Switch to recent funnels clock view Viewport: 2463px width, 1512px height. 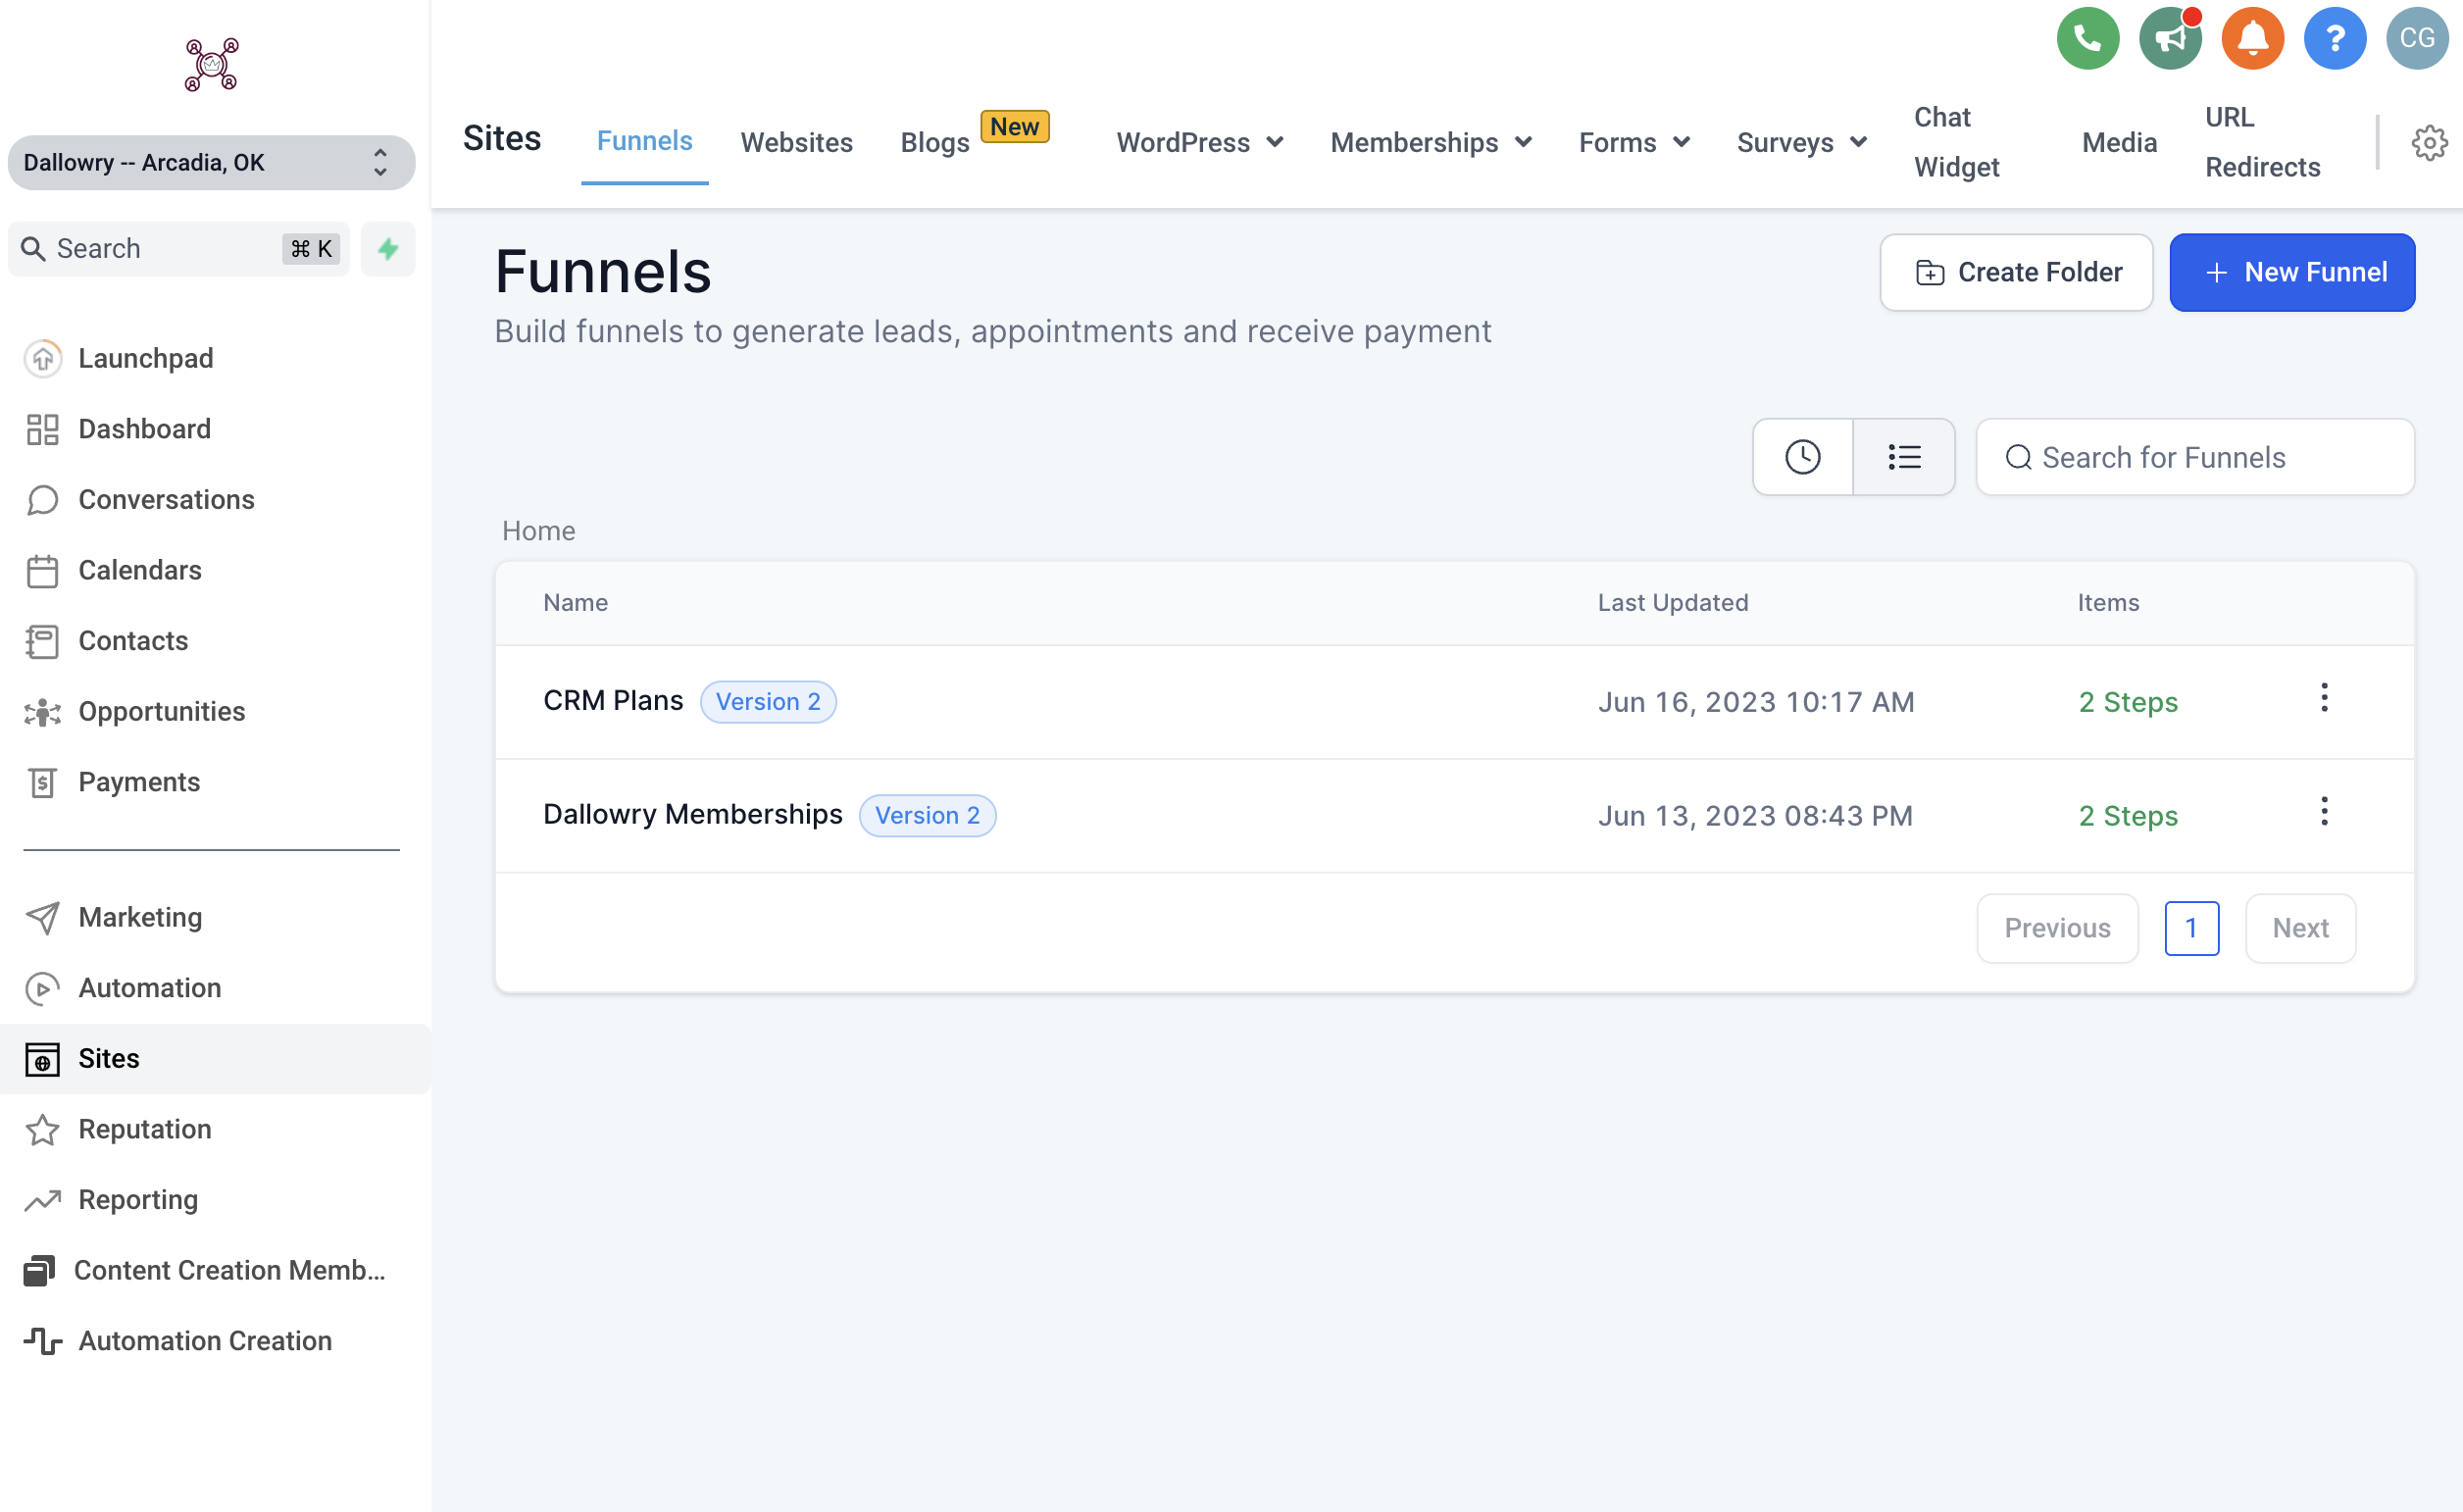pos(1802,457)
